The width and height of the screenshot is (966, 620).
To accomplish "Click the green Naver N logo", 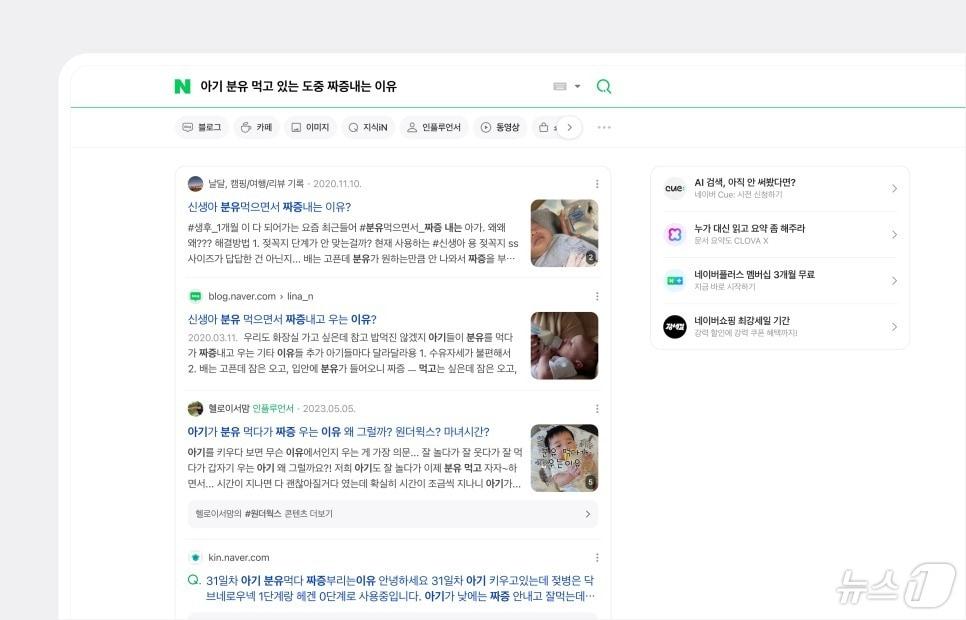I will point(182,87).
